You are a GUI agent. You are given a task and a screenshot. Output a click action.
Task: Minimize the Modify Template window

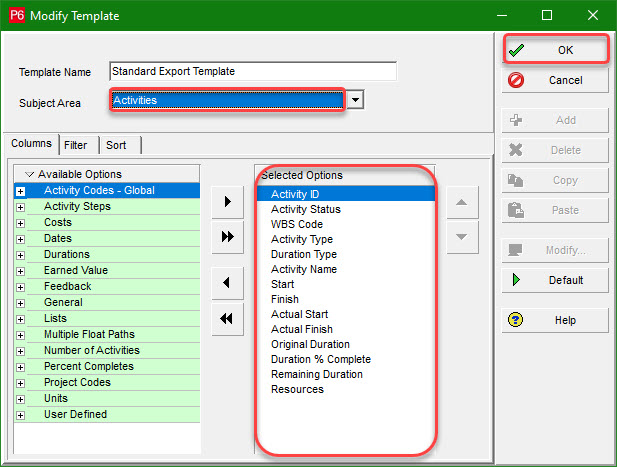pyautogui.click(x=502, y=15)
